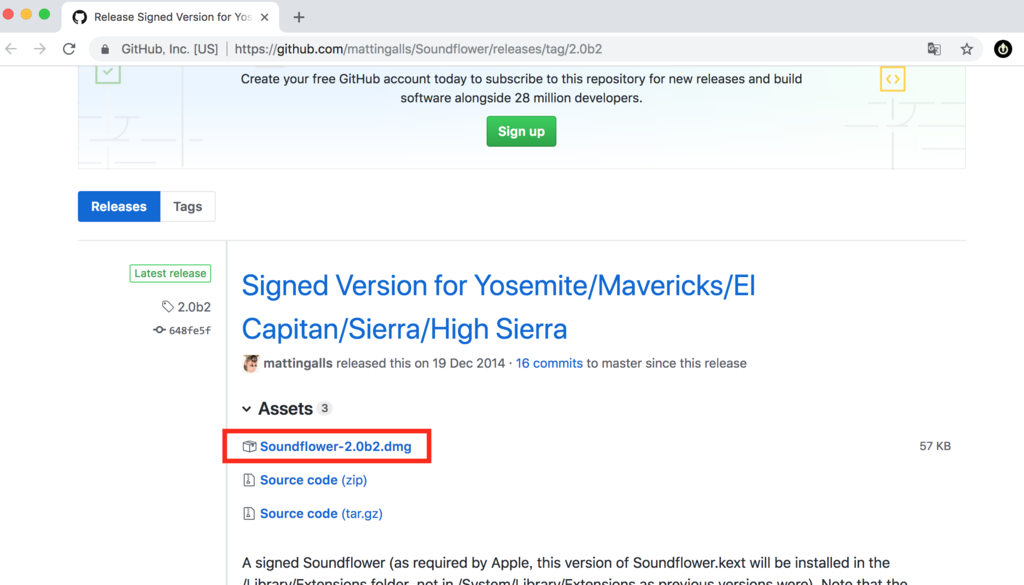Switch to the Tags tab
The image size is (1024, 585).
(x=187, y=207)
